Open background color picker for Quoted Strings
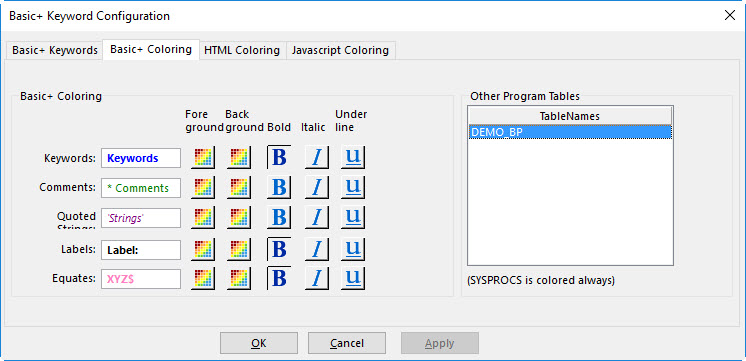This screenshot has height=361, width=746. 239,217
